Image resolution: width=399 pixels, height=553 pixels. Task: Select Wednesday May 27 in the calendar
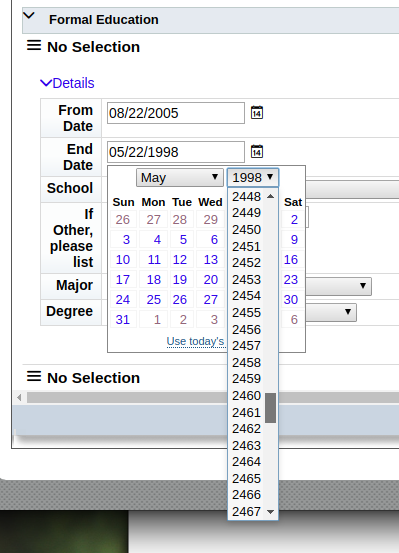click(211, 300)
